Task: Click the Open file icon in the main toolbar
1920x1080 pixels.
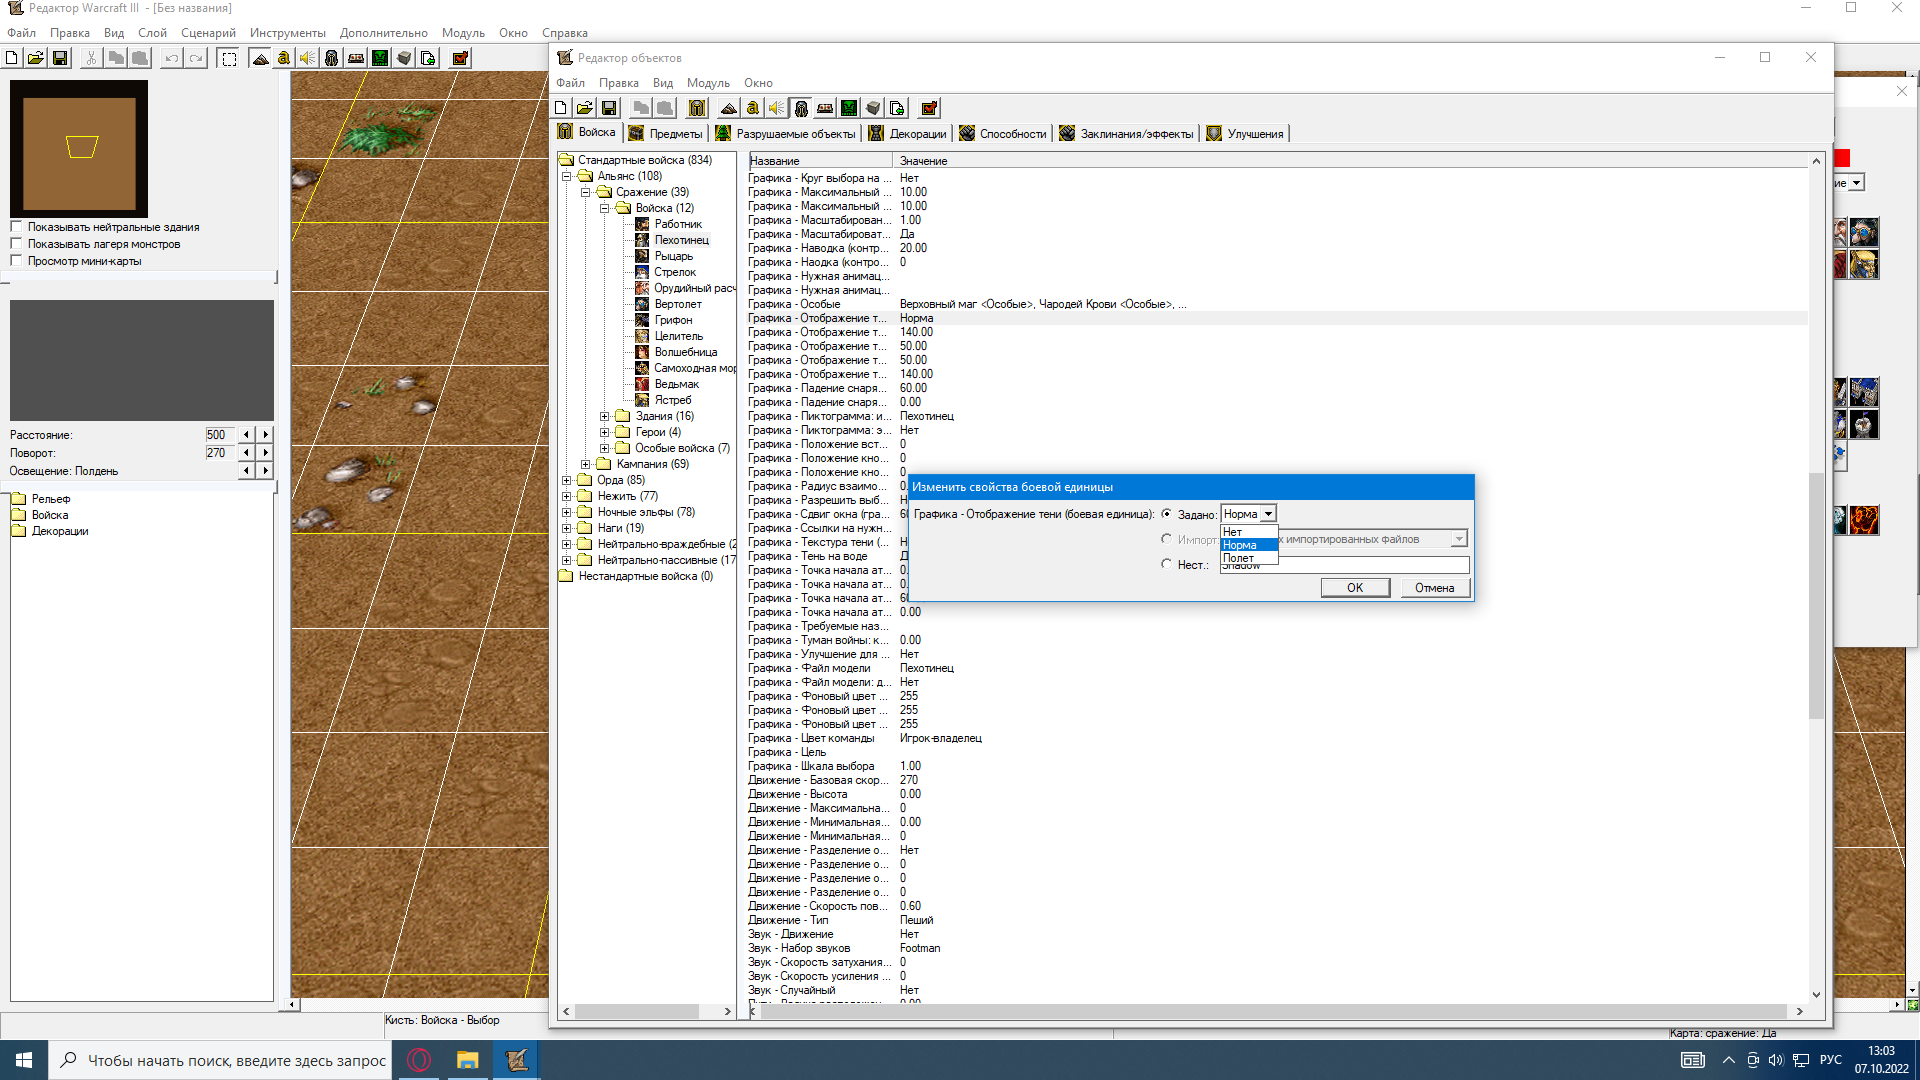Action: point(36,58)
